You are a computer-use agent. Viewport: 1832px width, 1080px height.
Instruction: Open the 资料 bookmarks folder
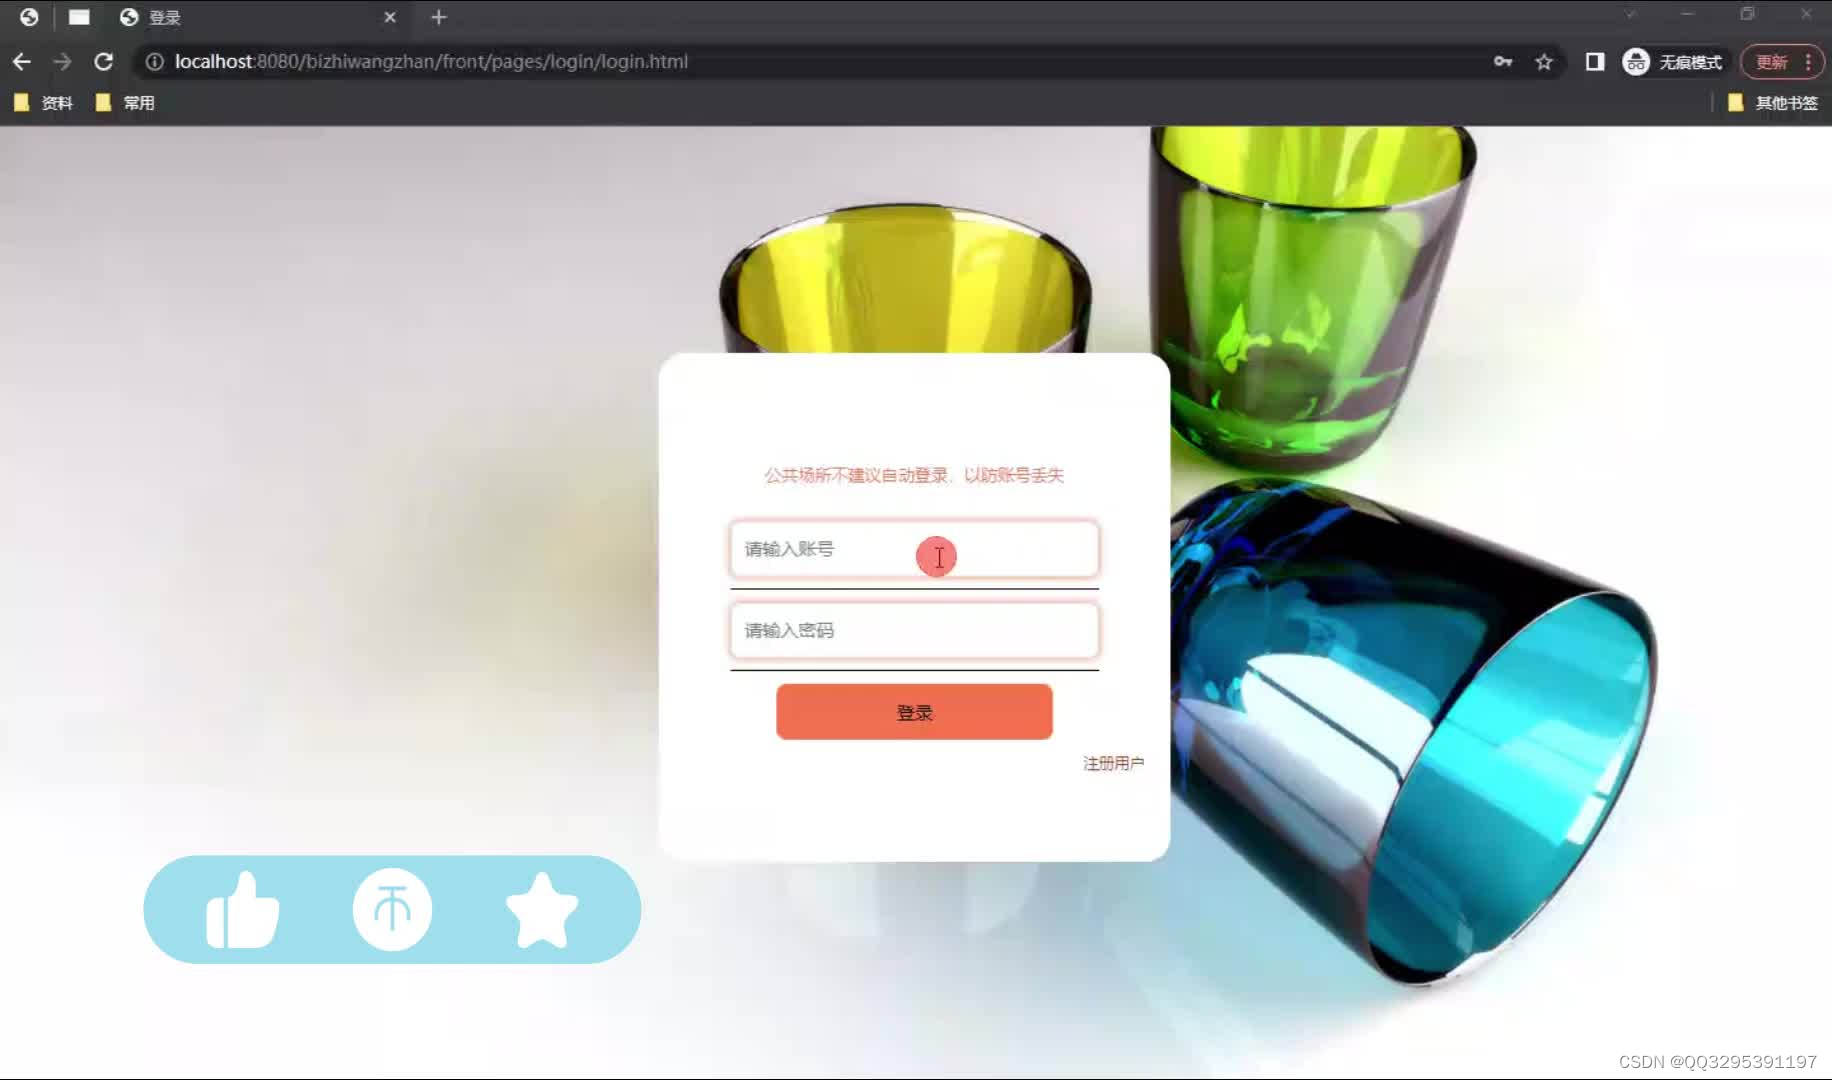coord(43,103)
